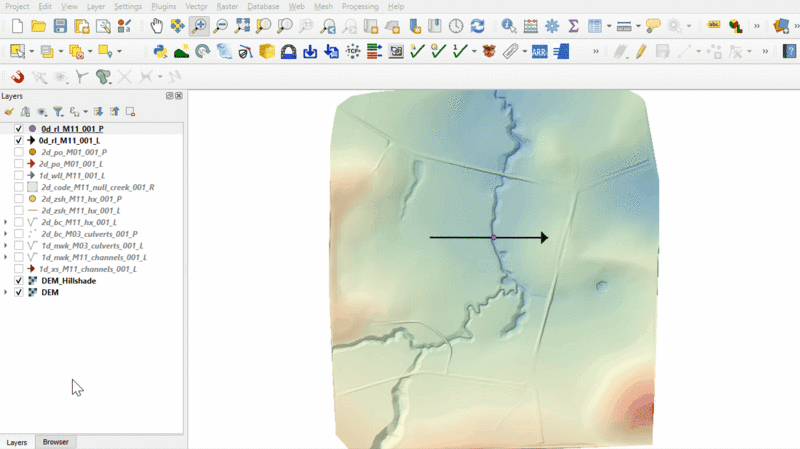Enable the 2d_po_M01_001_P layer checkbox

pyautogui.click(x=19, y=152)
